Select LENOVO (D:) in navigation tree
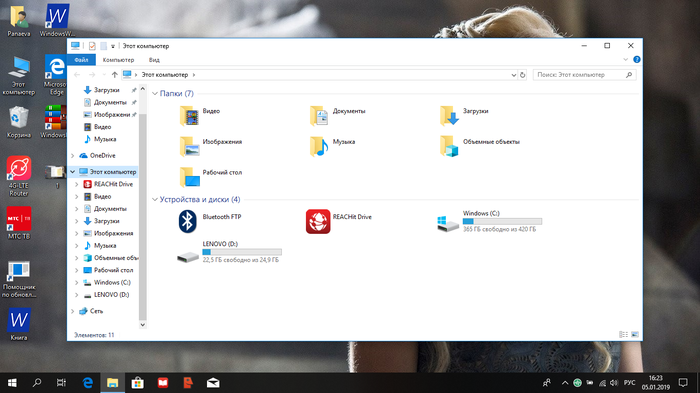Screen dimensions: 700x393 coord(111,295)
